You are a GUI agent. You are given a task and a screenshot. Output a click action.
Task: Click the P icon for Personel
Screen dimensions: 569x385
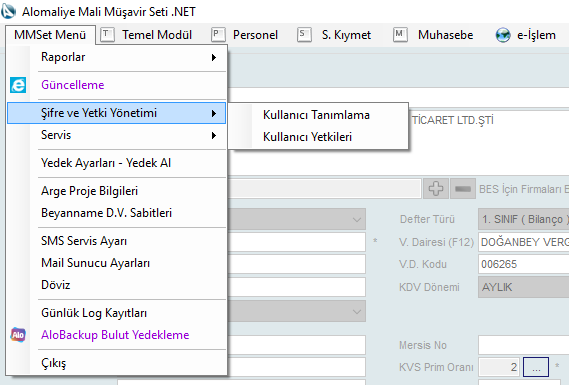(x=218, y=35)
